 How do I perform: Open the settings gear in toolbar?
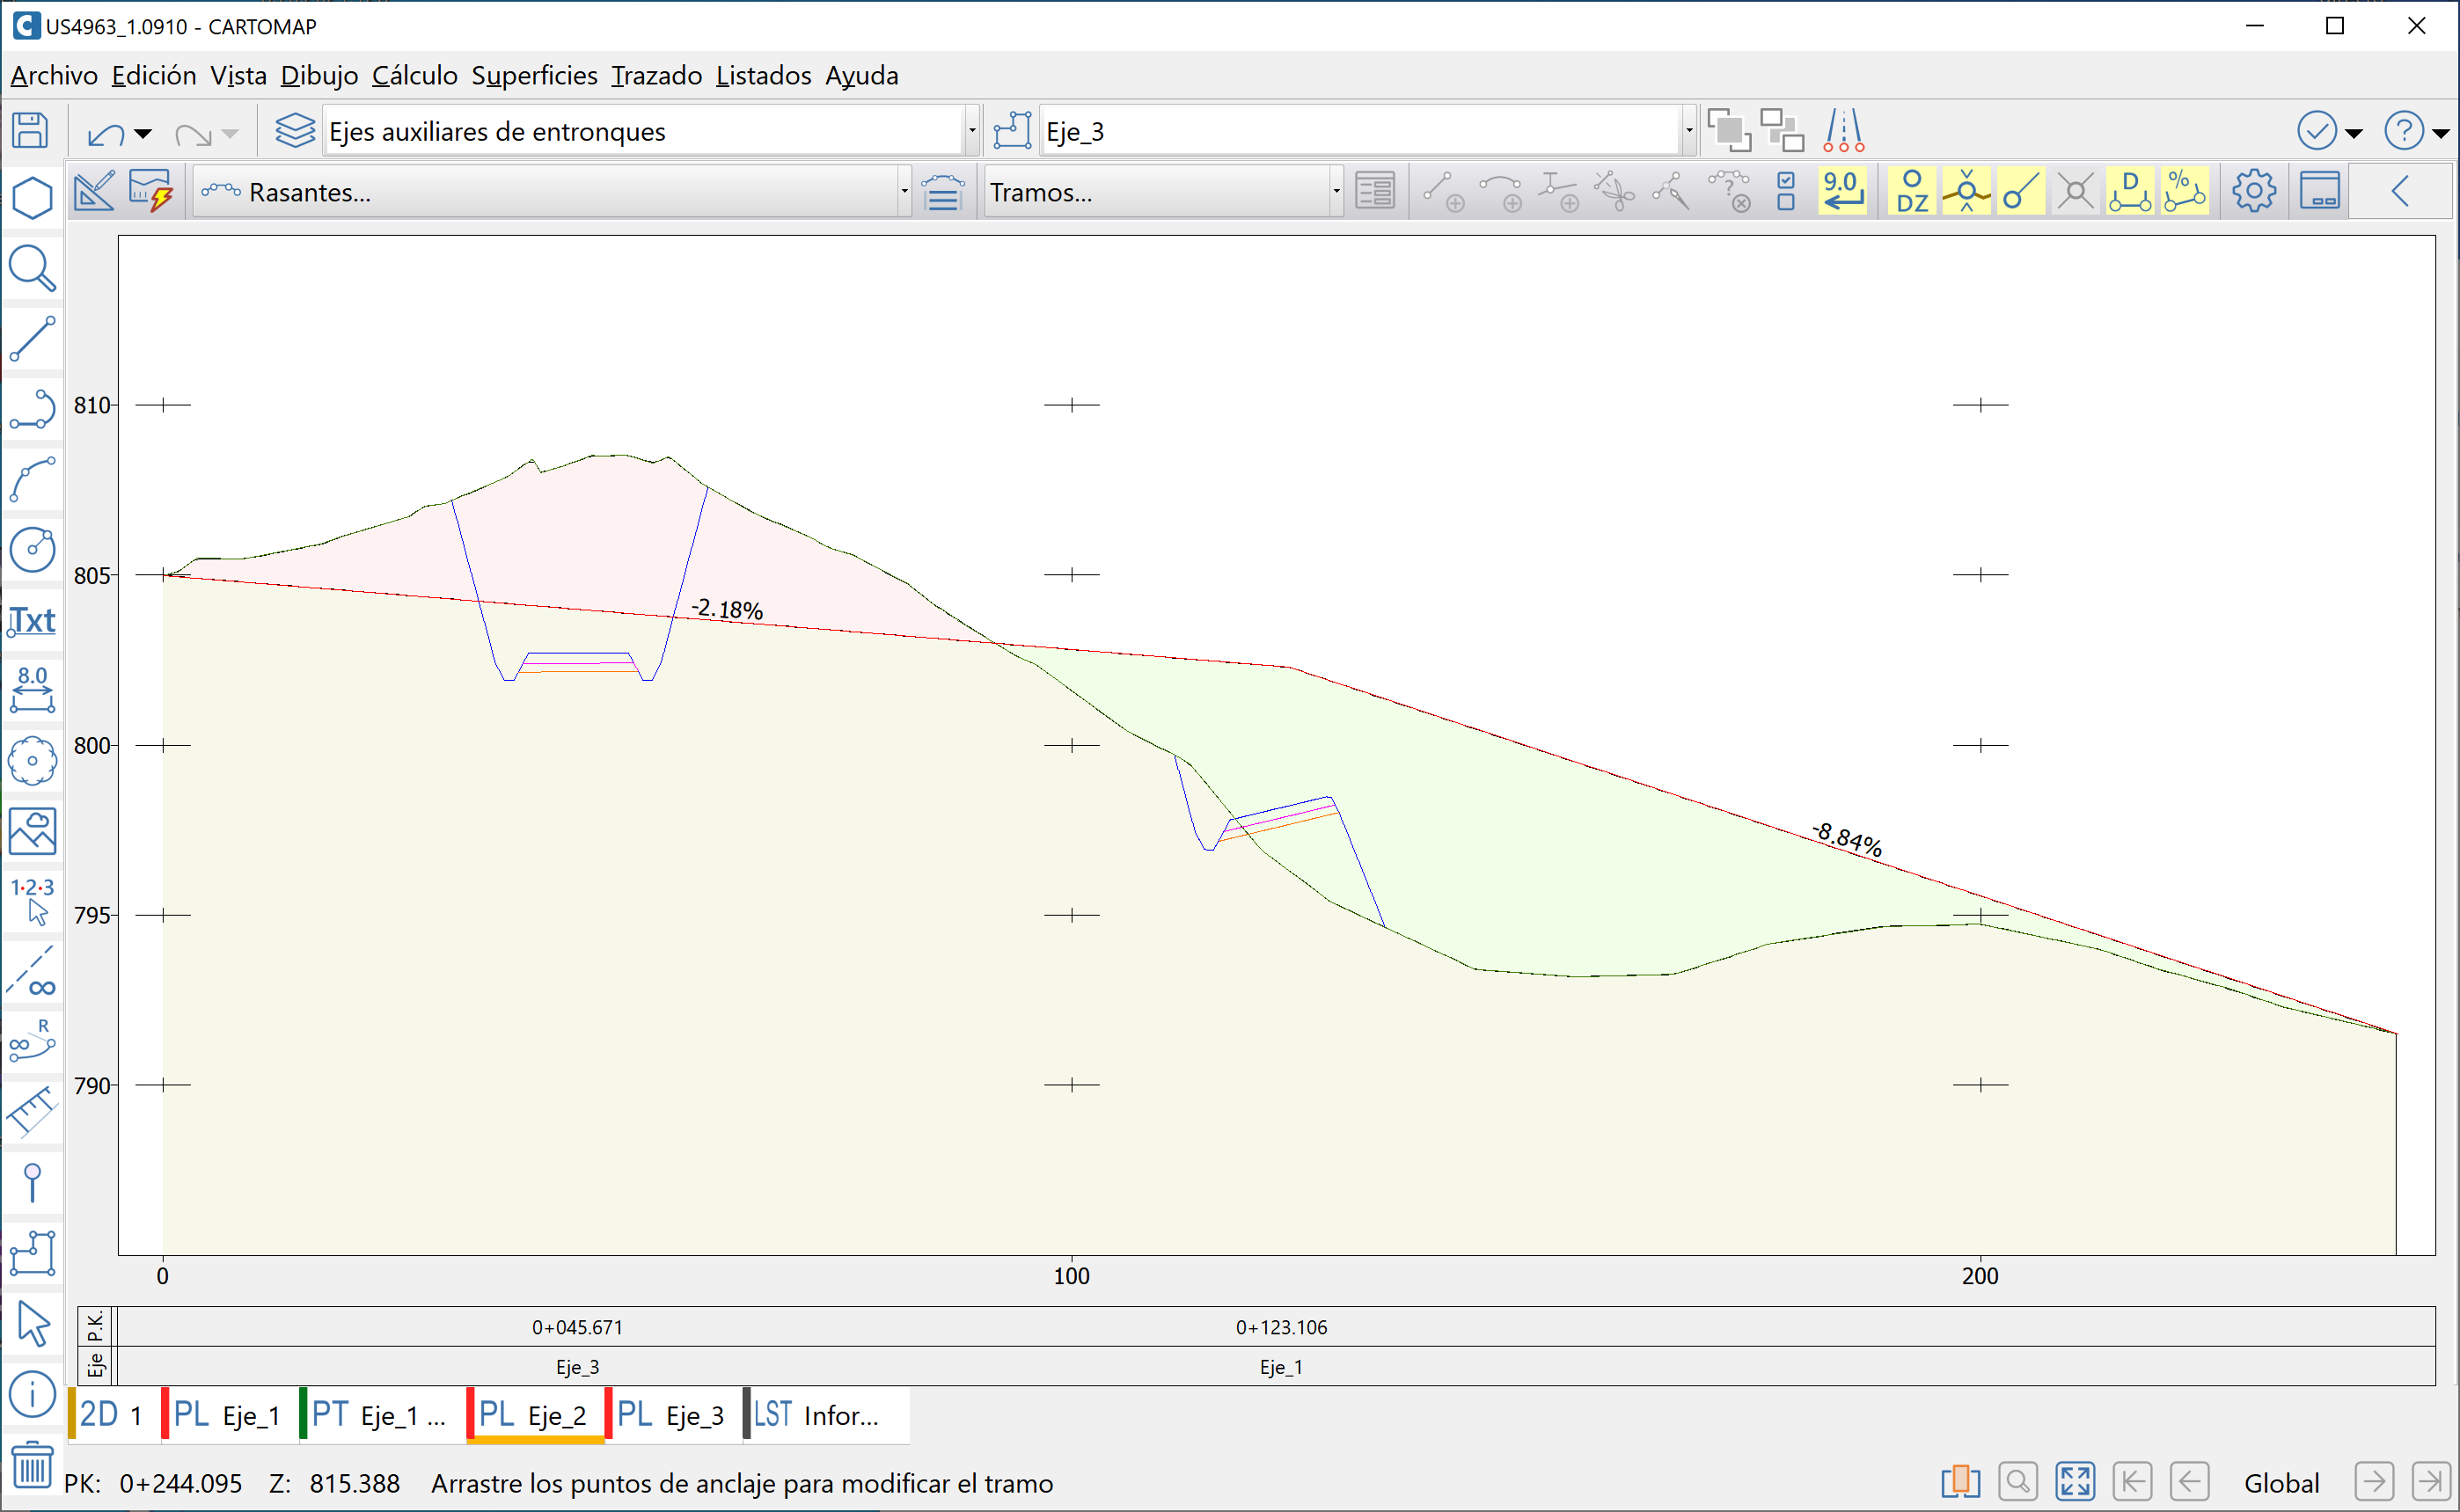coord(2253,191)
